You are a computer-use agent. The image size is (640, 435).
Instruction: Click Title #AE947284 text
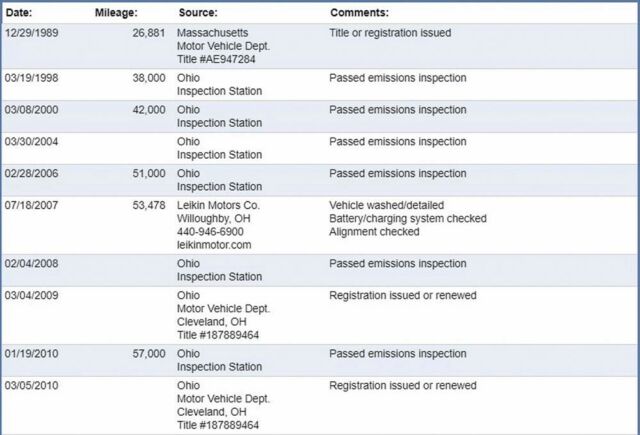pos(216,59)
